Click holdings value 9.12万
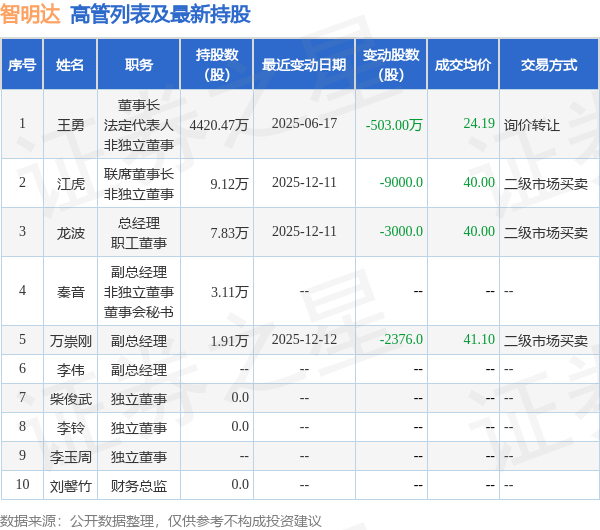600x530 pixels. click(x=229, y=184)
